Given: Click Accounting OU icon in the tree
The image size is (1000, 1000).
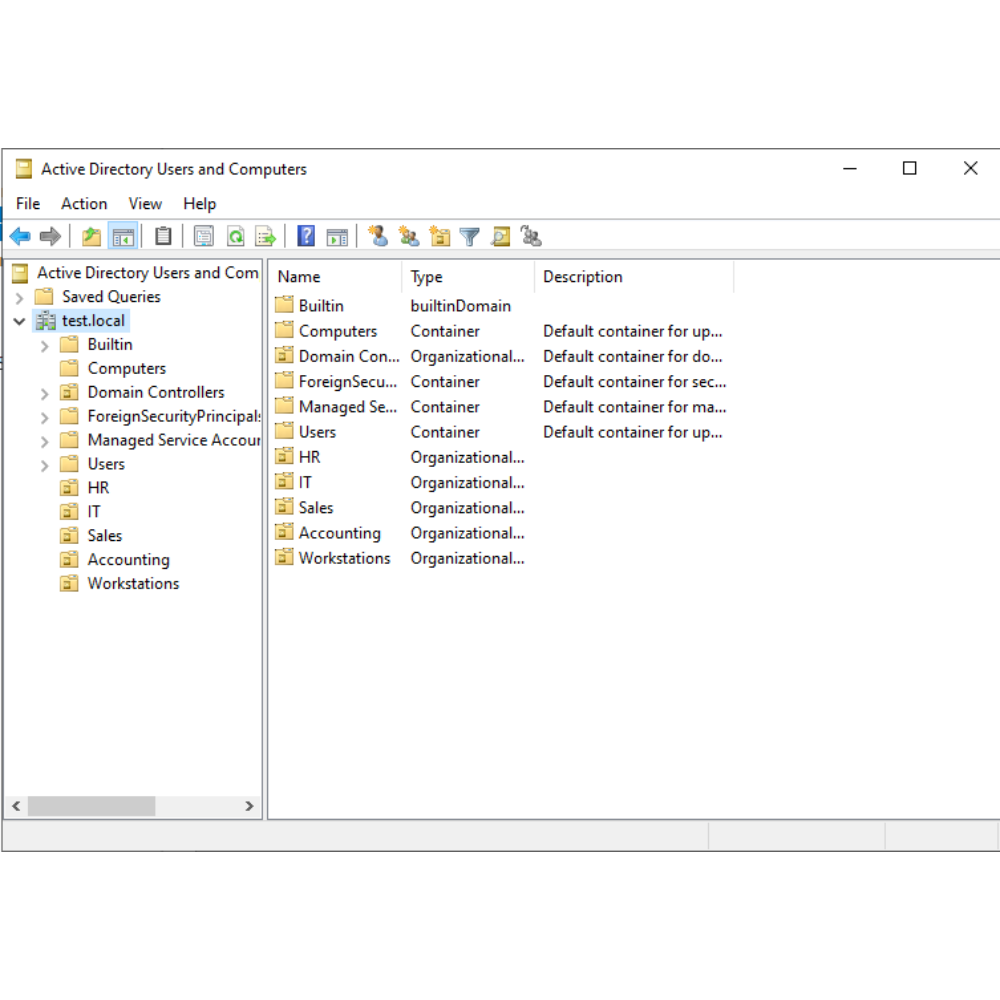Looking at the screenshot, I should tap(69, 559).
